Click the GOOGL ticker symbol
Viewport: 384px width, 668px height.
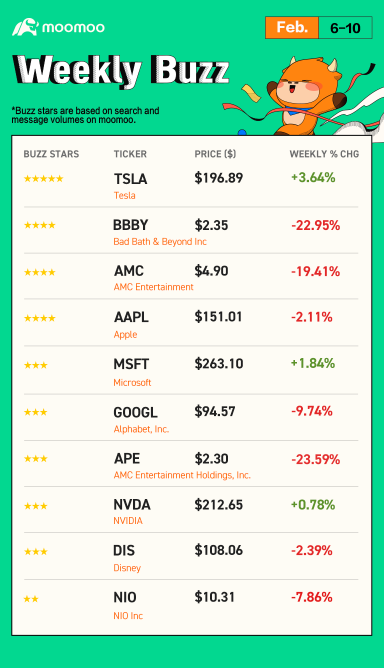pyautogui.click(x=135, y=412)
